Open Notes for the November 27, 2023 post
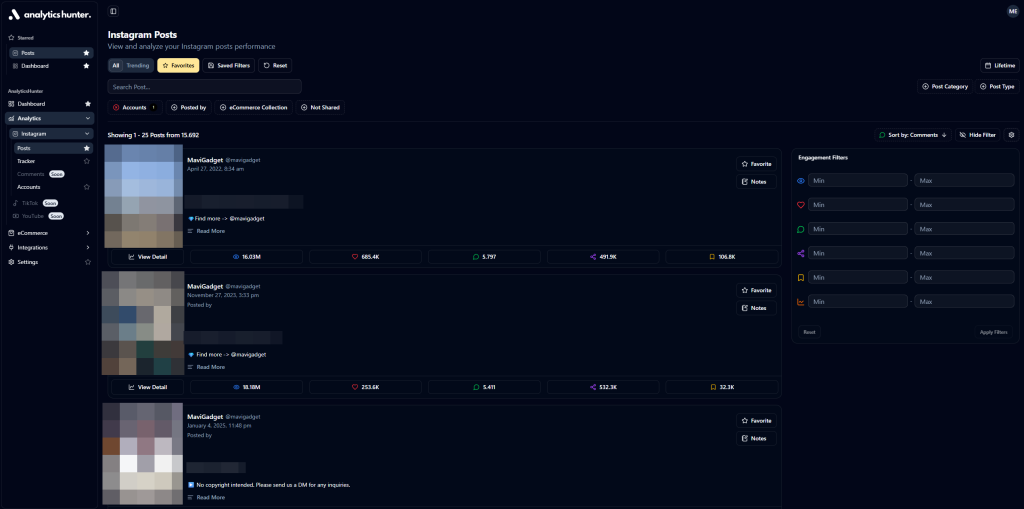This screenshot has width=1024, height=509. coord(756,308)
